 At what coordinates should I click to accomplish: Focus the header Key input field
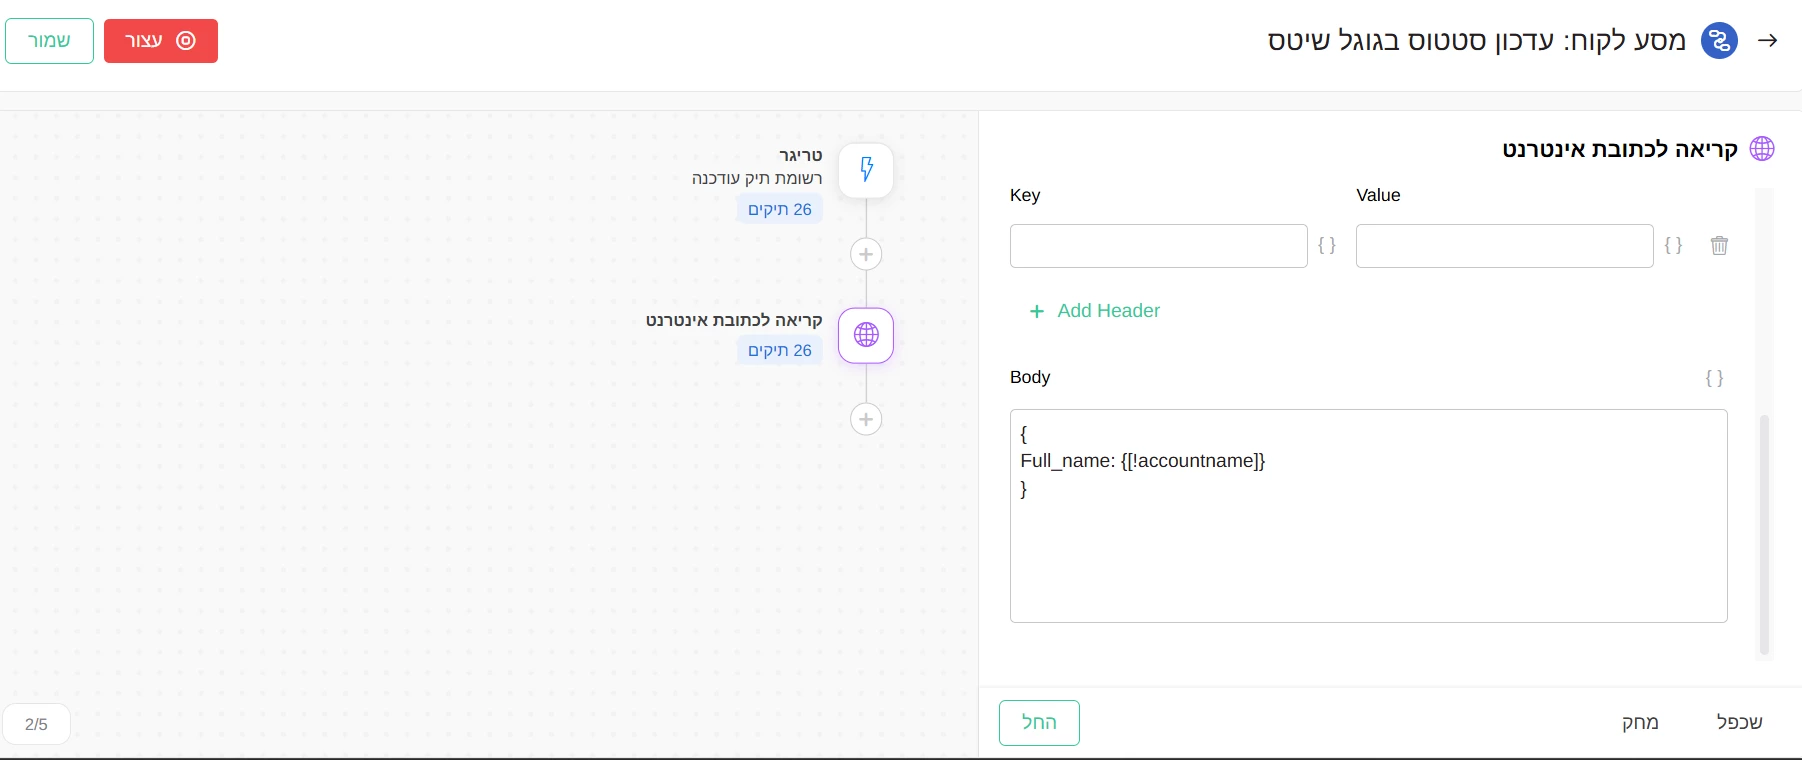pyautogui.click(x=1158, y=246)
